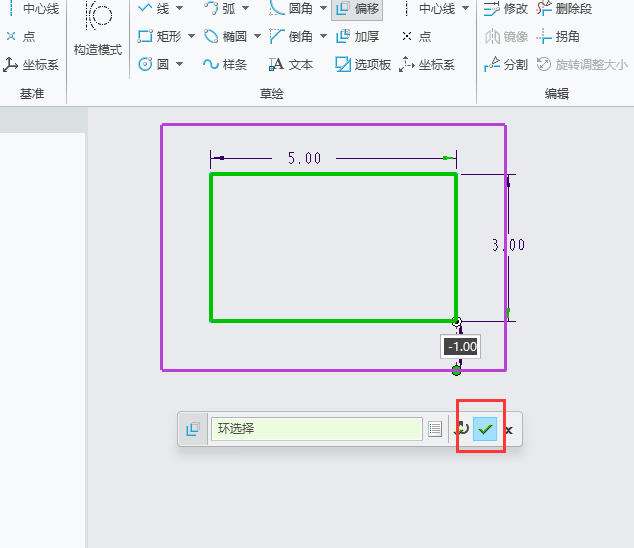Open the selection details list icon

click(x=435, y=429)
